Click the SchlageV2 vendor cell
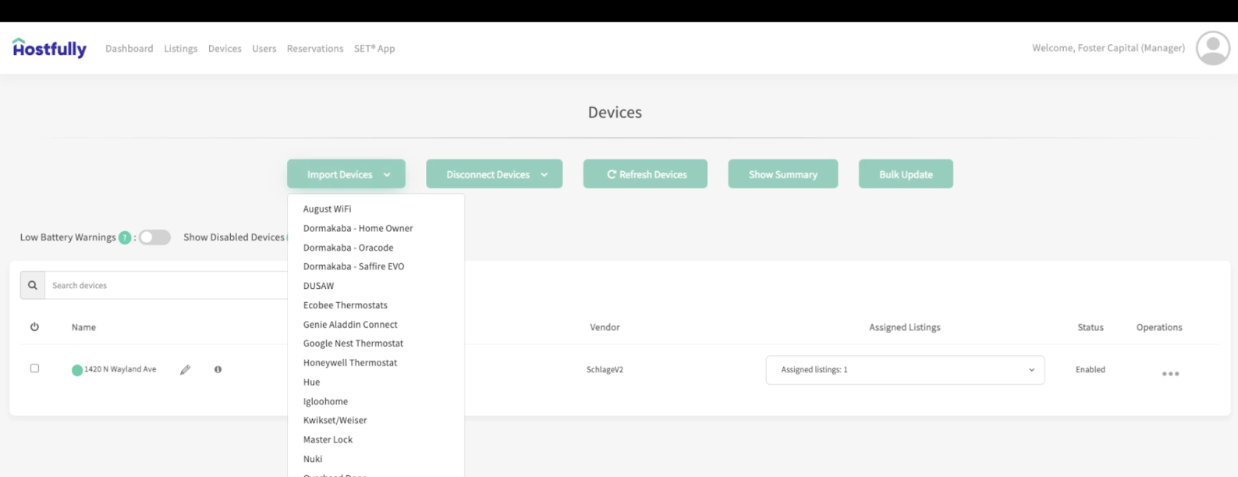 click(x=605, y=370)
